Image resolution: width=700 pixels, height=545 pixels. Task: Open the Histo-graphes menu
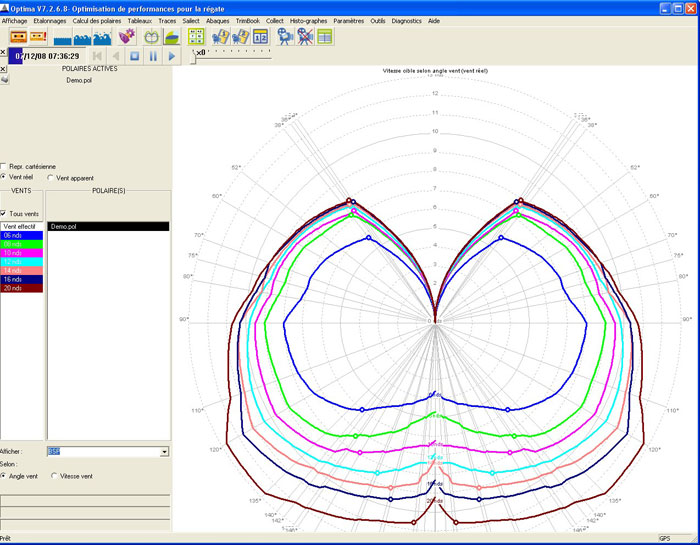(x=308, y=21)
